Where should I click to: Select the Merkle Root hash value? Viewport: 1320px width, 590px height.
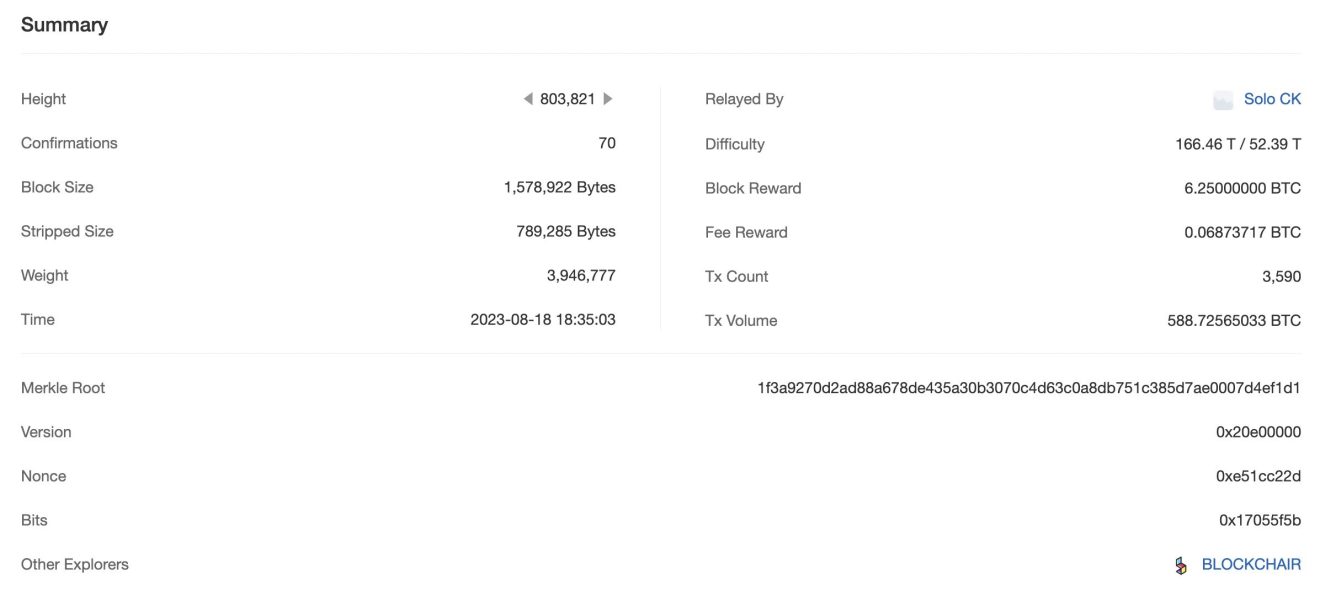pyautogui.click(x=1029, y=388)
